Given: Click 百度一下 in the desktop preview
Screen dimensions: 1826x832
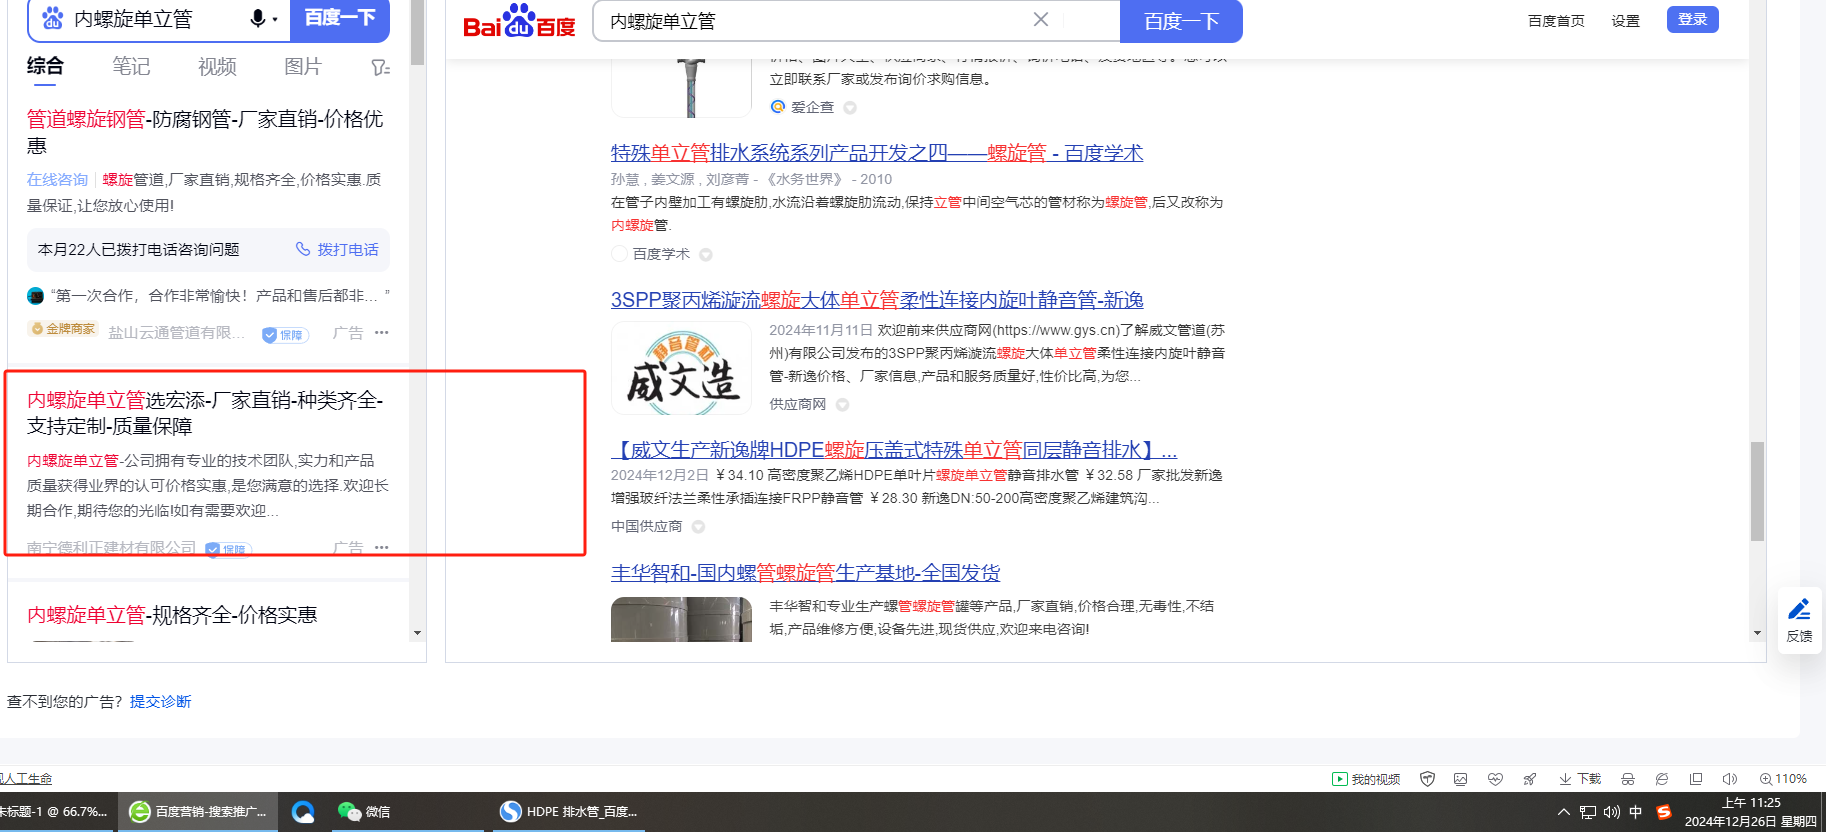Looking at the screenshot, I should pyautogui.click(x=1181, y=21).
